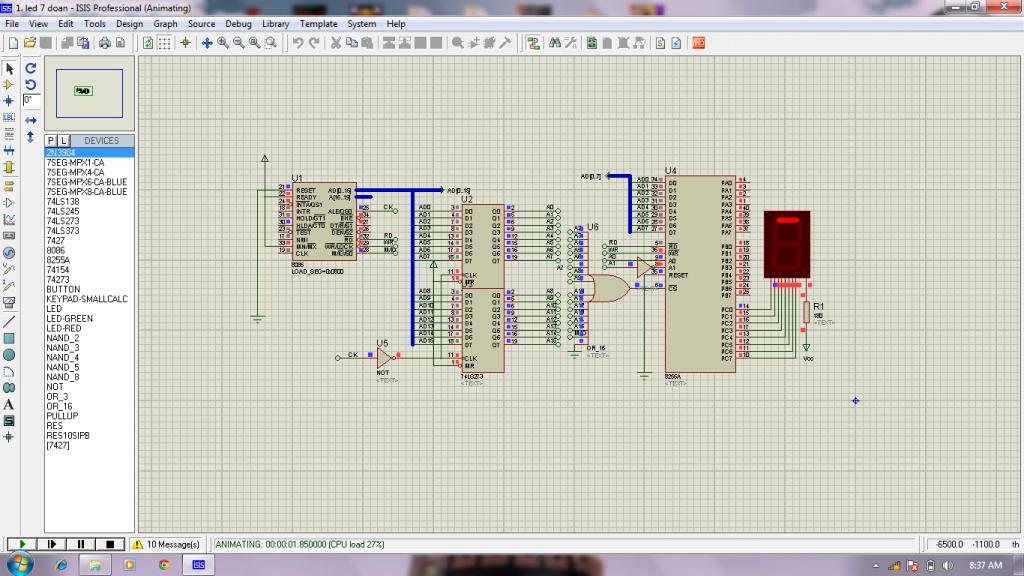Screen dimensions: 1024x576
Task: Pause the running simulation
Action: [x=81, y=544]
